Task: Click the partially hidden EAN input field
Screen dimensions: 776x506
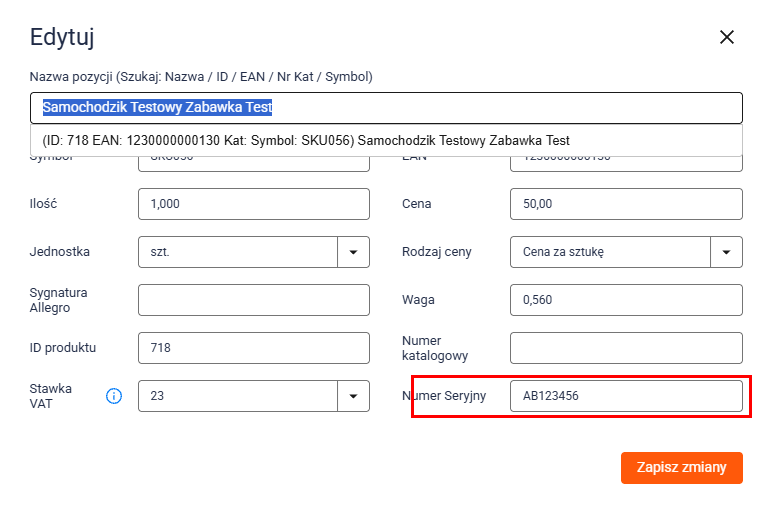Action: tap(626, 164)
